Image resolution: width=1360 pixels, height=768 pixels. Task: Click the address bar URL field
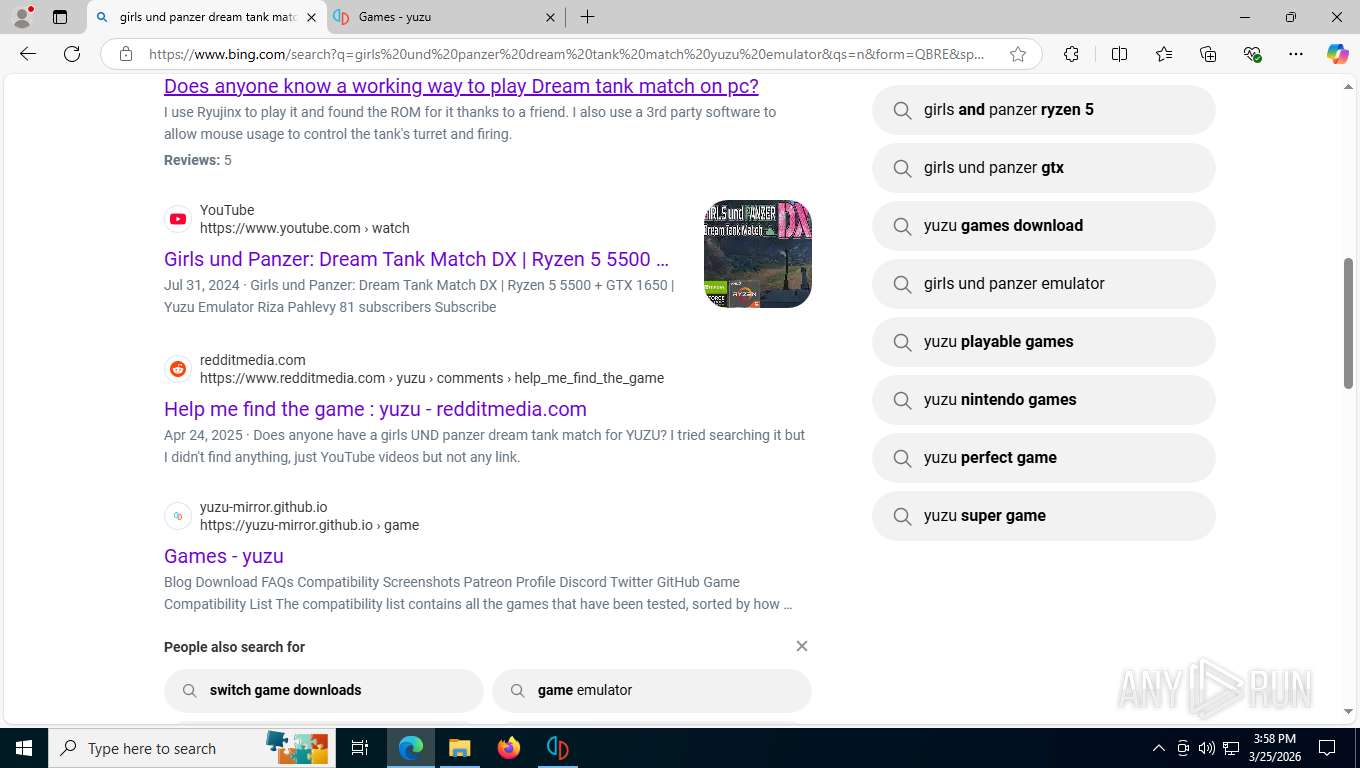(567, 54)
